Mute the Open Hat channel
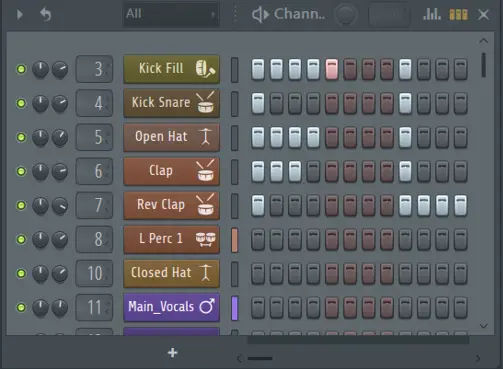This screenshot has width=503, height=369. (x=21, y=137)
